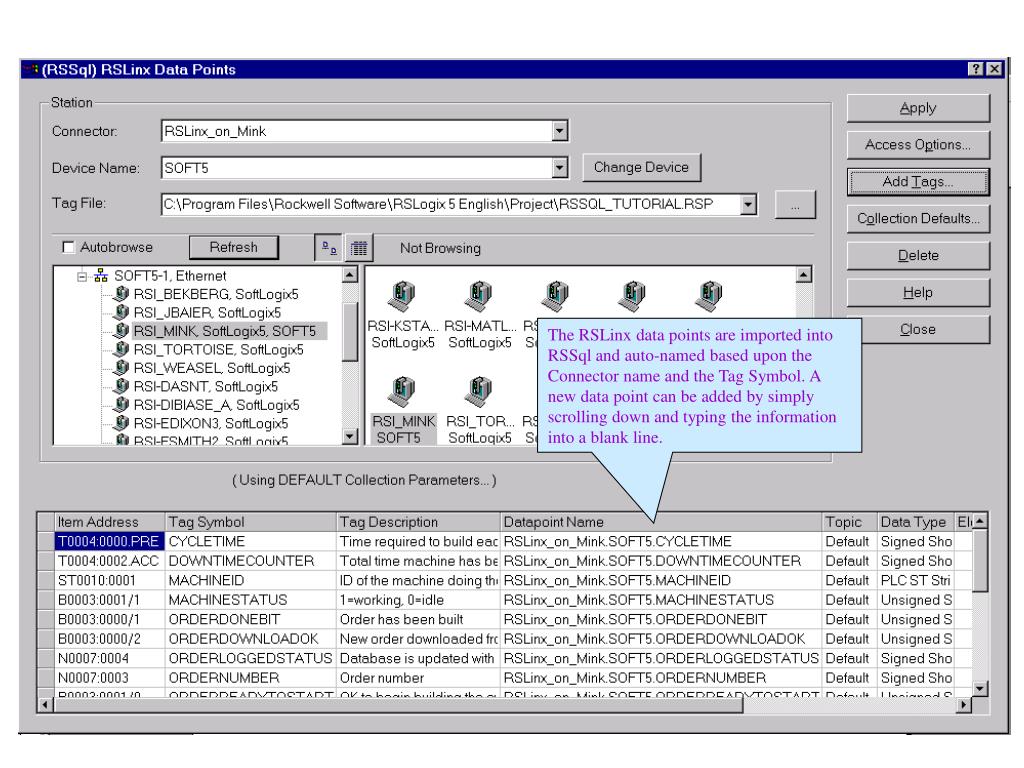Open the Connector dropdown list
Screen dimensions: 1024x768
[x=559, y=131]
